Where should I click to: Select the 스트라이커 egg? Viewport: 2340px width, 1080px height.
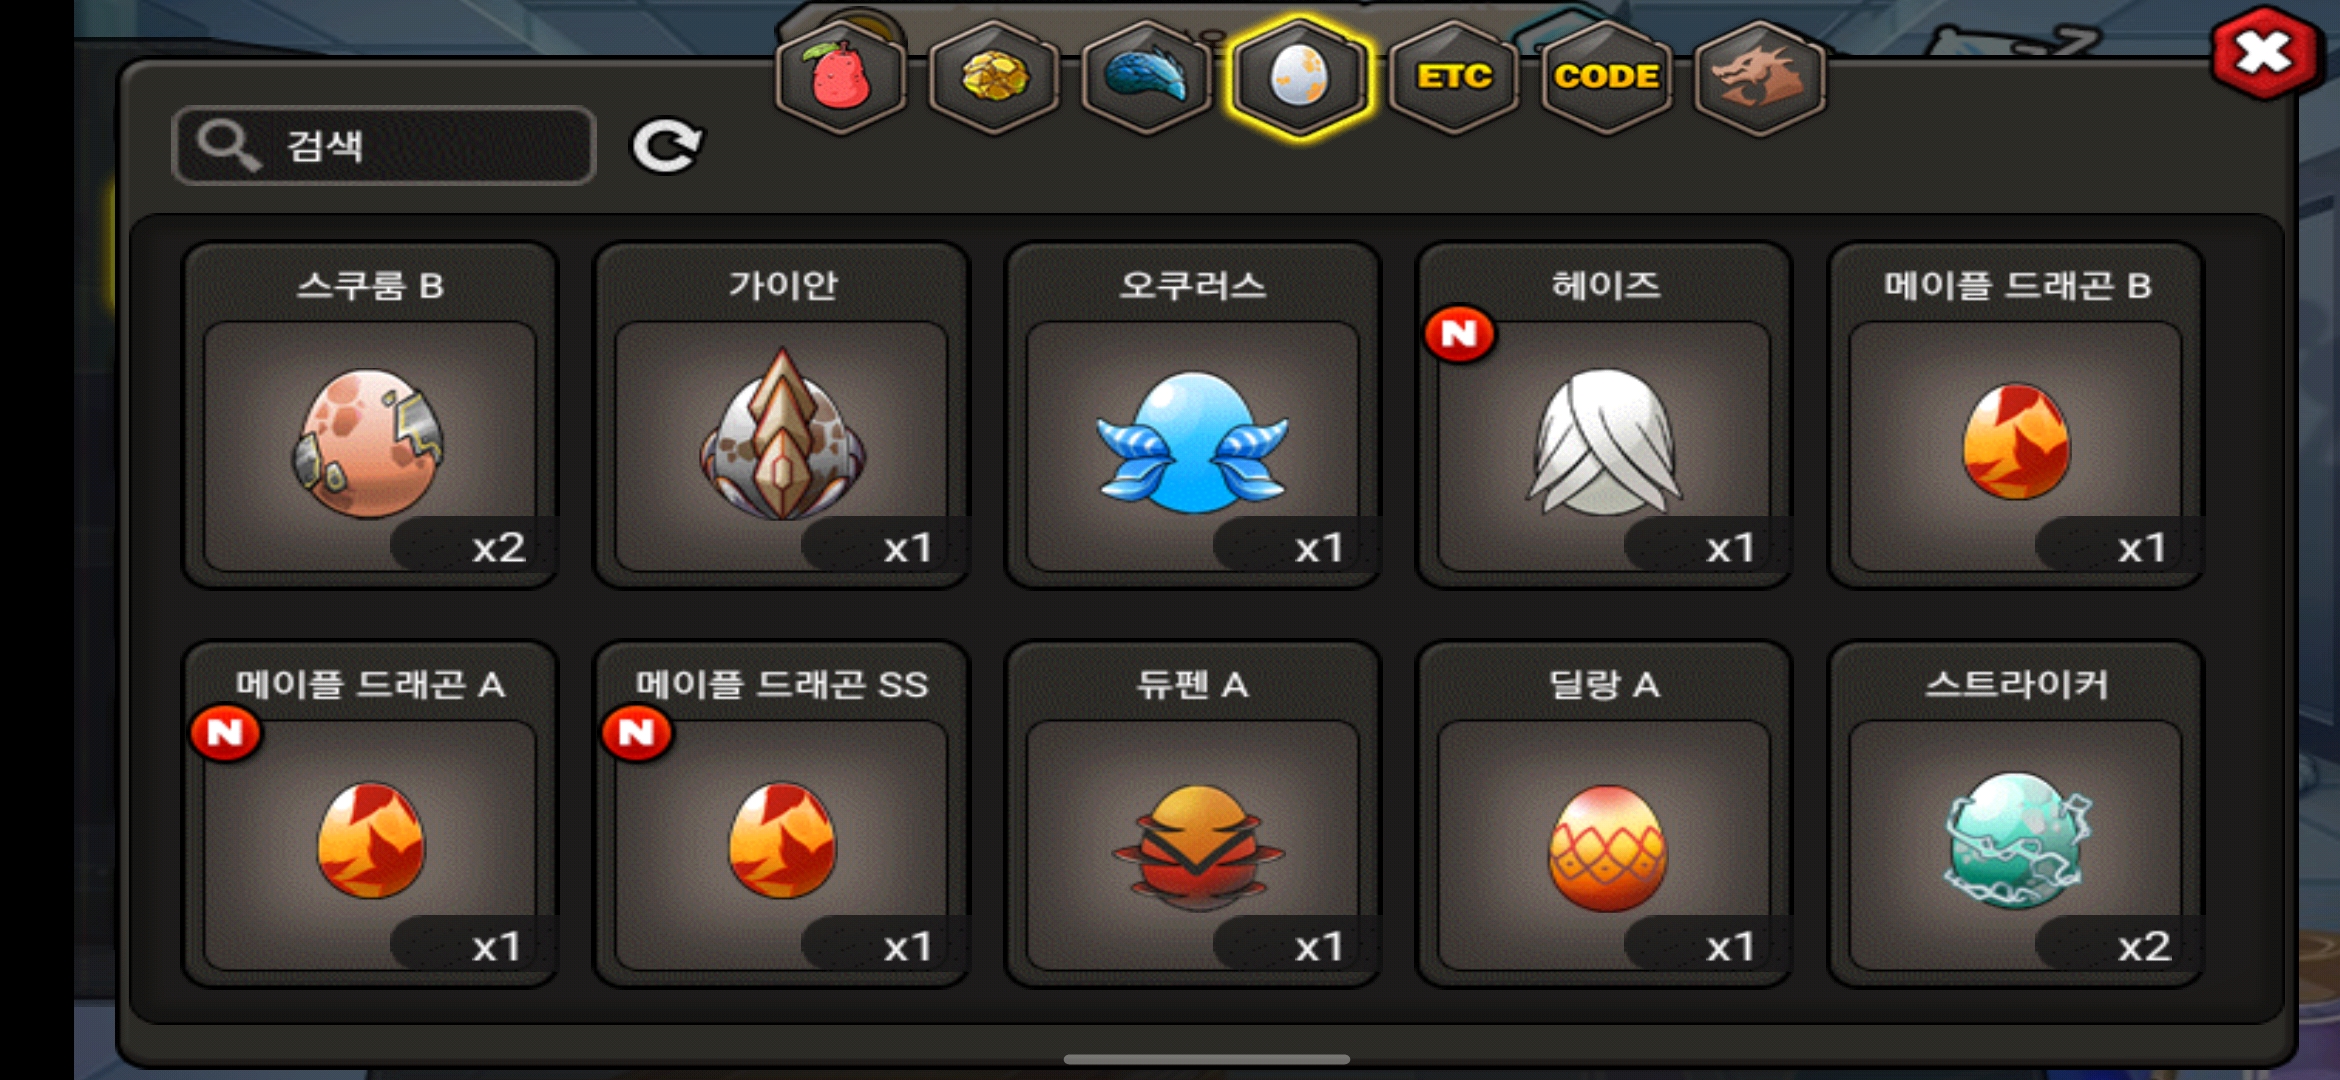(2015, 814)
